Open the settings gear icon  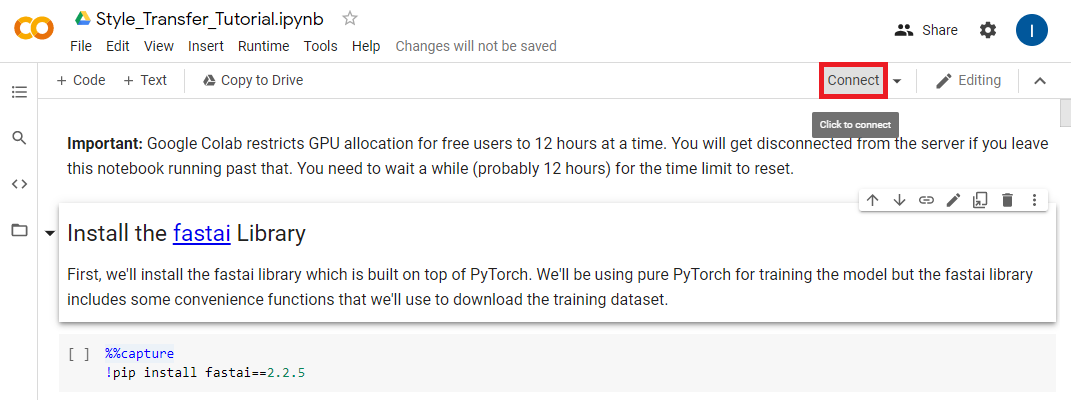(988, 30)
